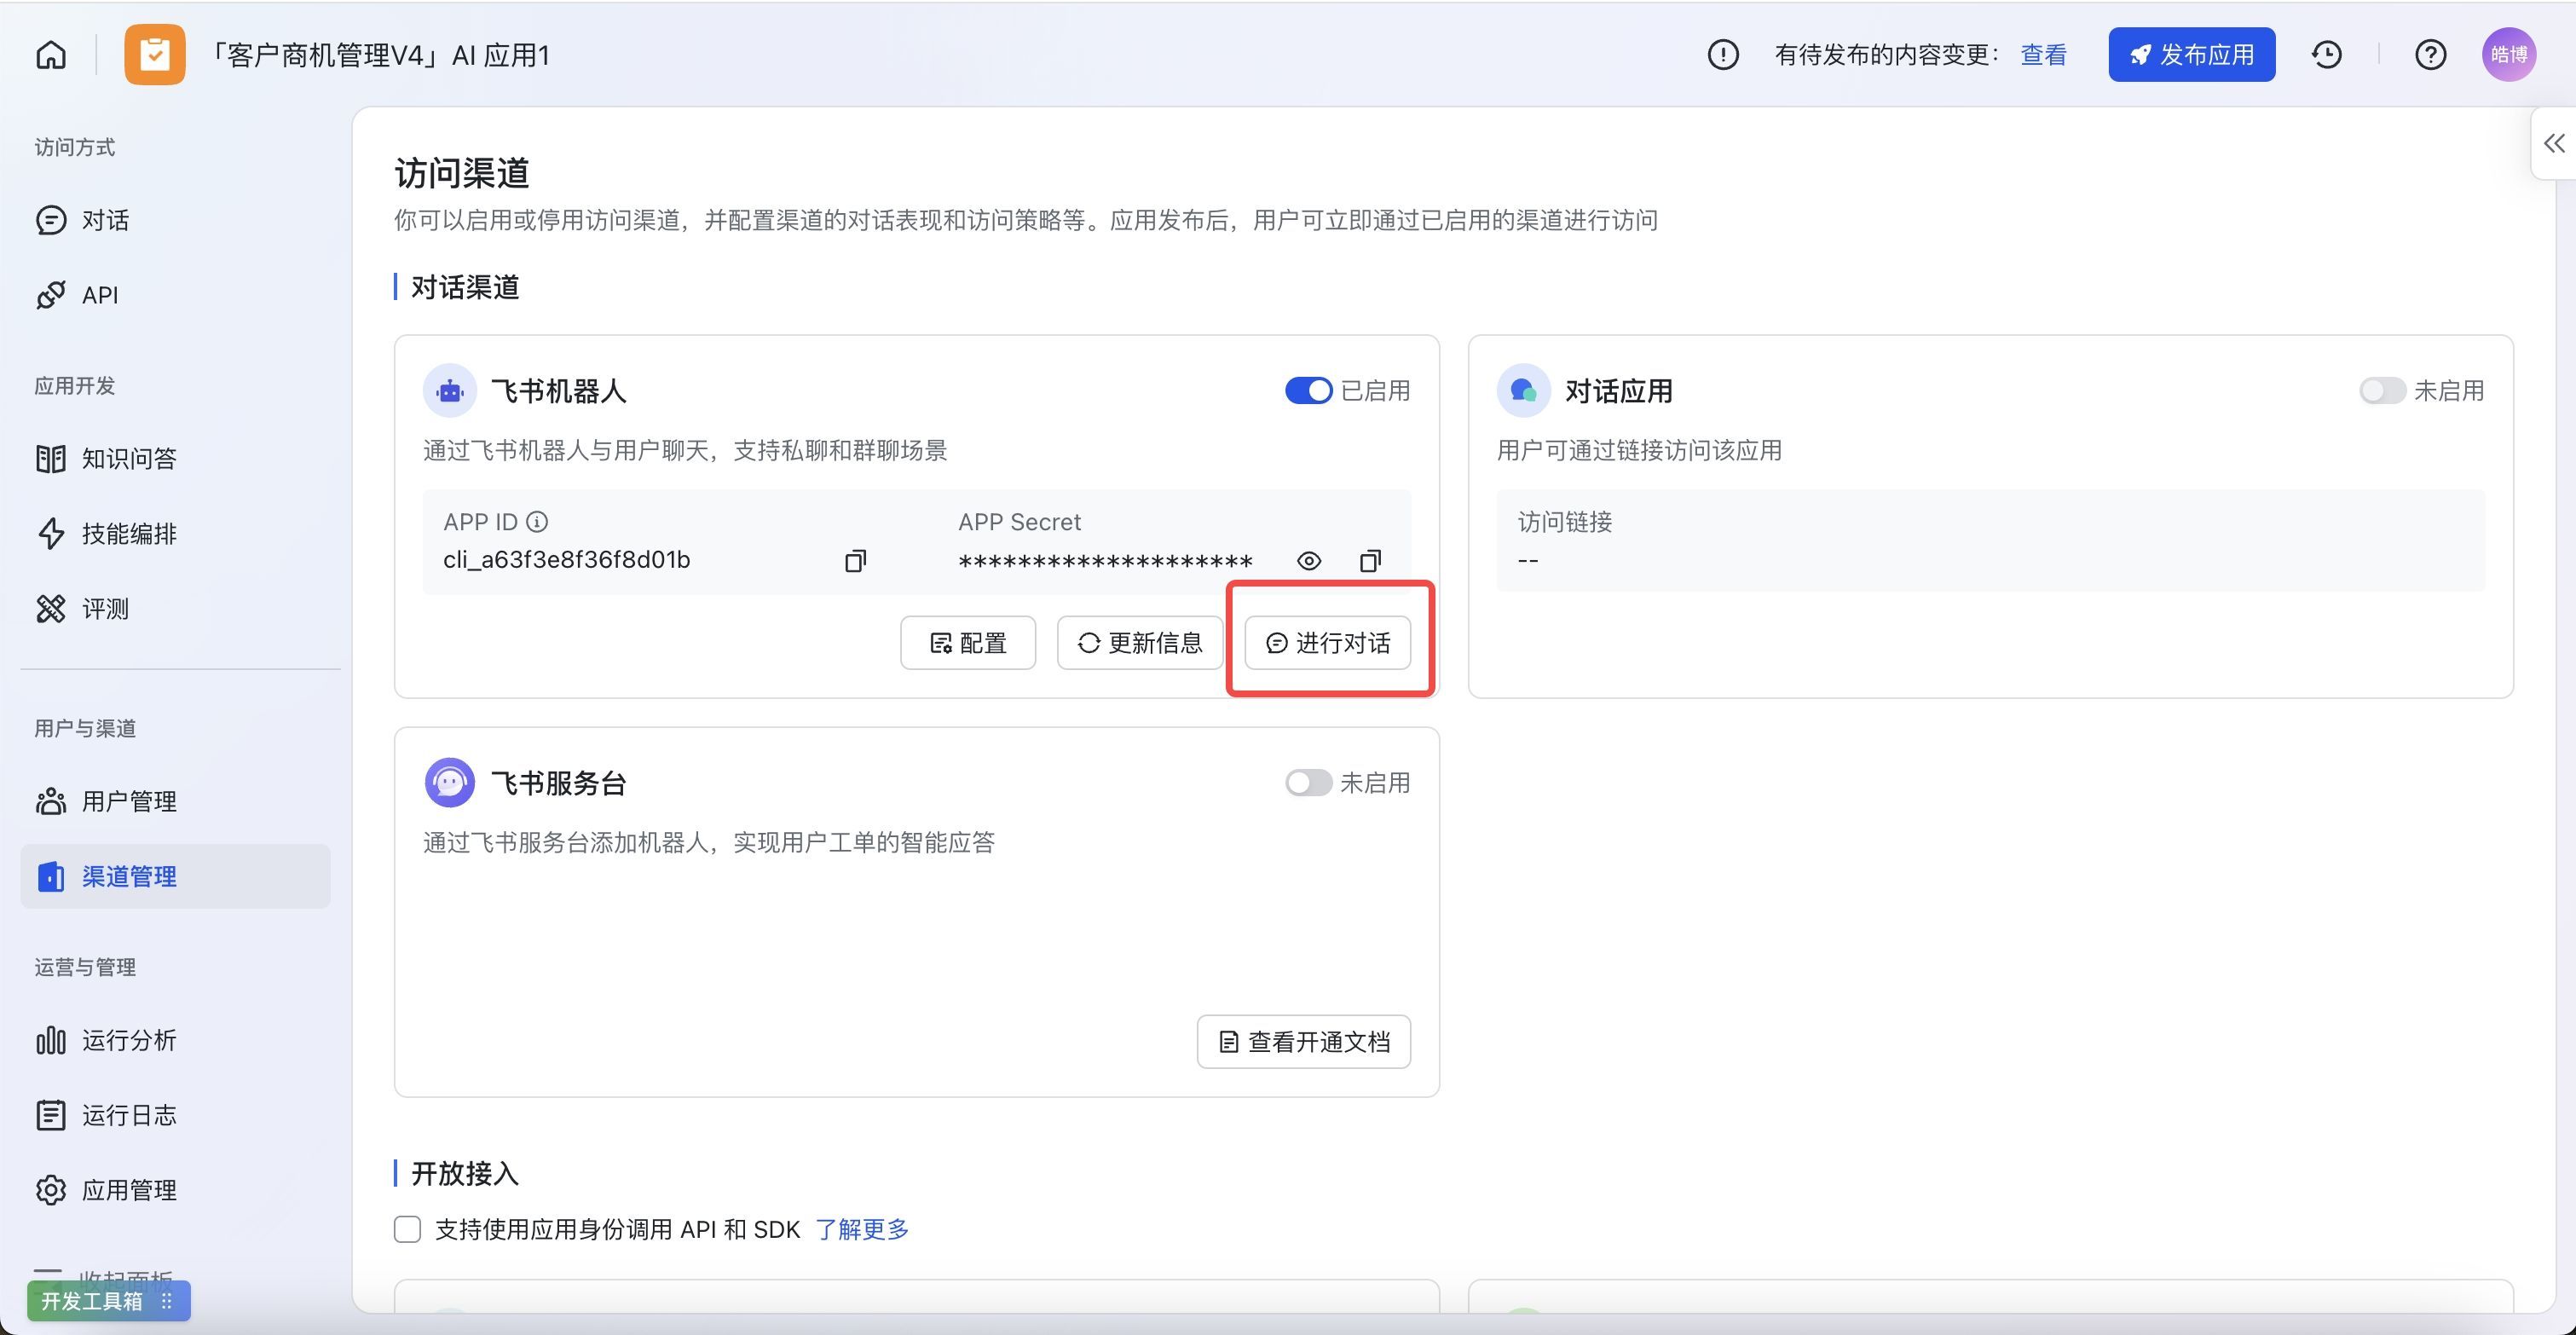The height and width of the screenshot is (1335, 2576).
Task: Click the 查看开通文档 button
Action: [x=1303, y=1041]
